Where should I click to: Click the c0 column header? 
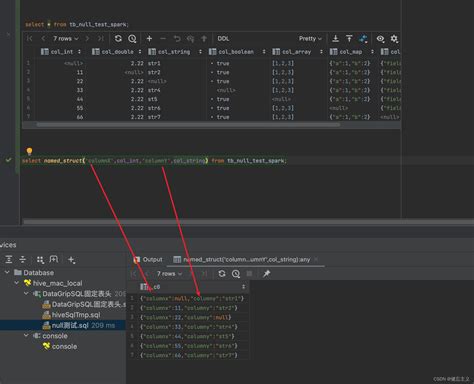pyautogui.click(x=193, y=287)
